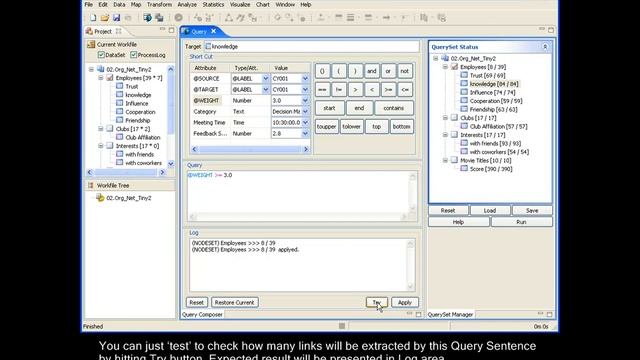The width and height of the screenshot is (640, 360).
Task: Click the Project tree horizontal scrollbar
Action: 126,173
